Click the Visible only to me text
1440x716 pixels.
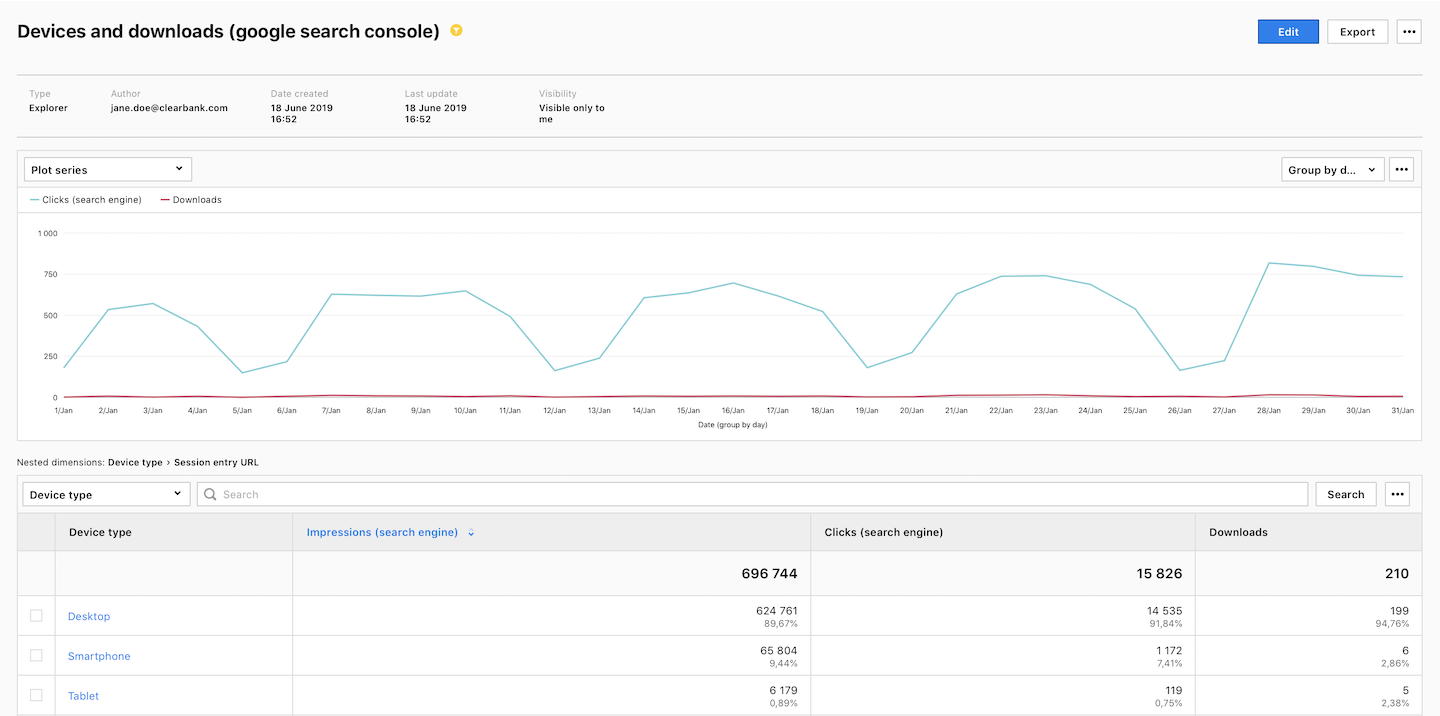(x=572, y=113)
